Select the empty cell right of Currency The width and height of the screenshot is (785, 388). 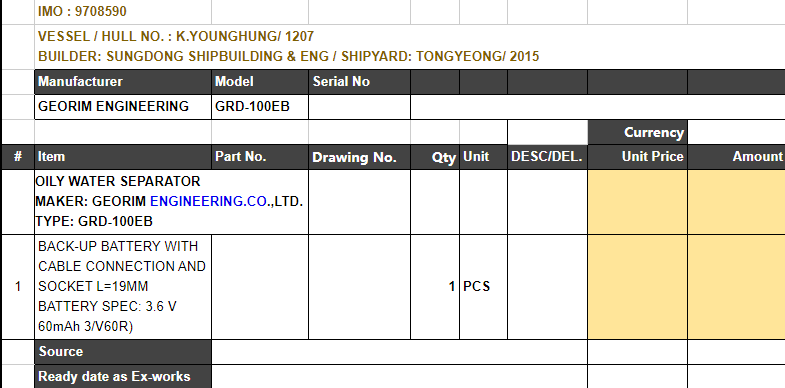click(736, 132)
